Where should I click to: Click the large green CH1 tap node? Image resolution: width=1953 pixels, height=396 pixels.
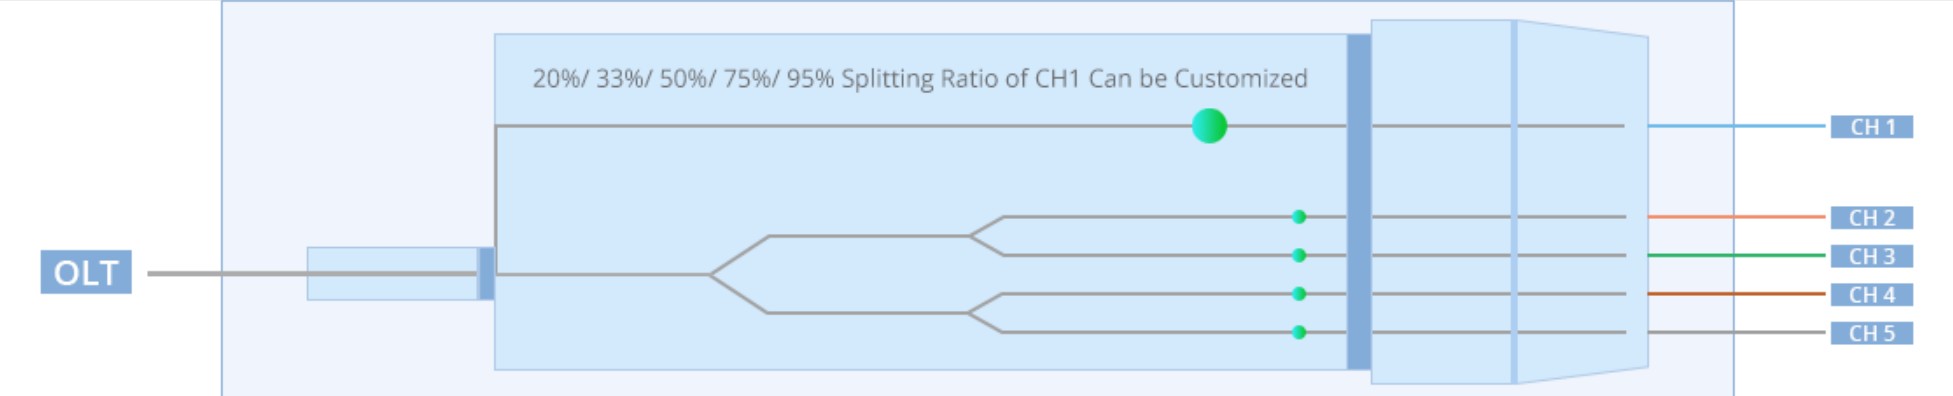(x=1209, y=126)
